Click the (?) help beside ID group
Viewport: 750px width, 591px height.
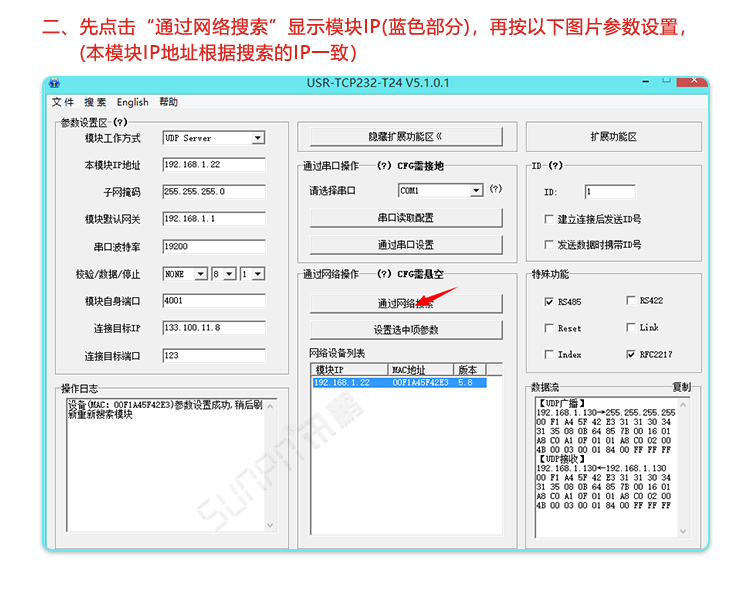pos(555,165)
